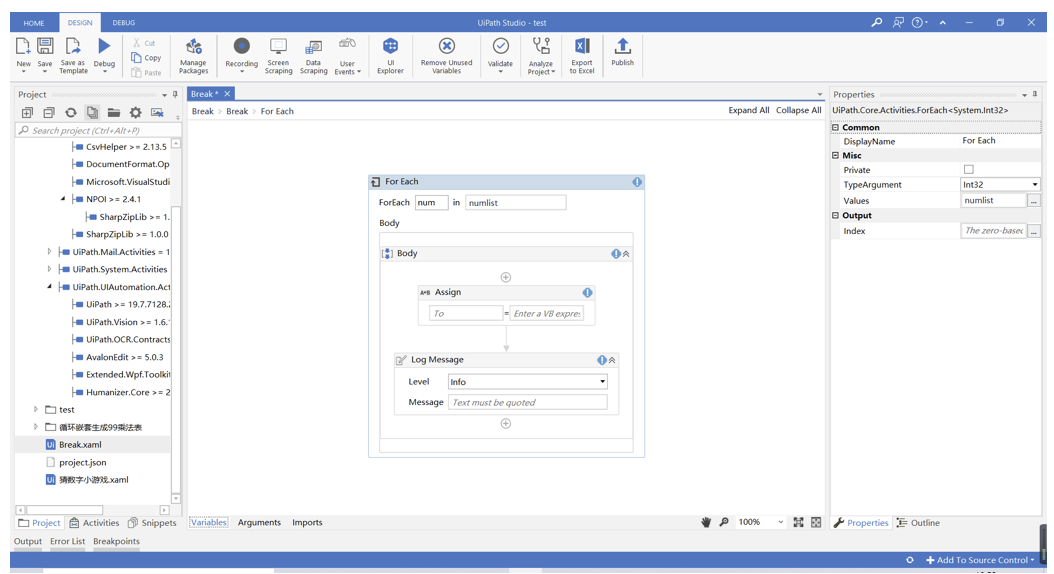Open the Outline tab
This screenshot has width=1054, height=574.
[x=918, y=523]
